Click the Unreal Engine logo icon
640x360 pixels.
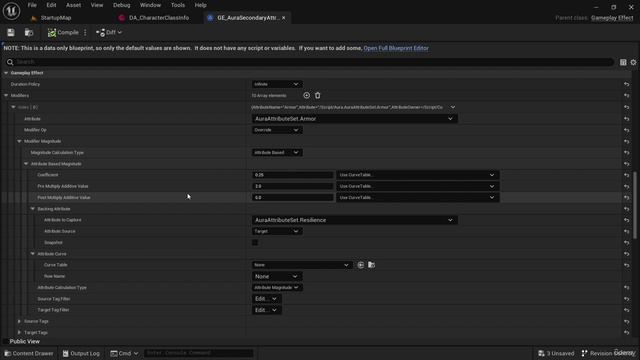pos(11,11)
